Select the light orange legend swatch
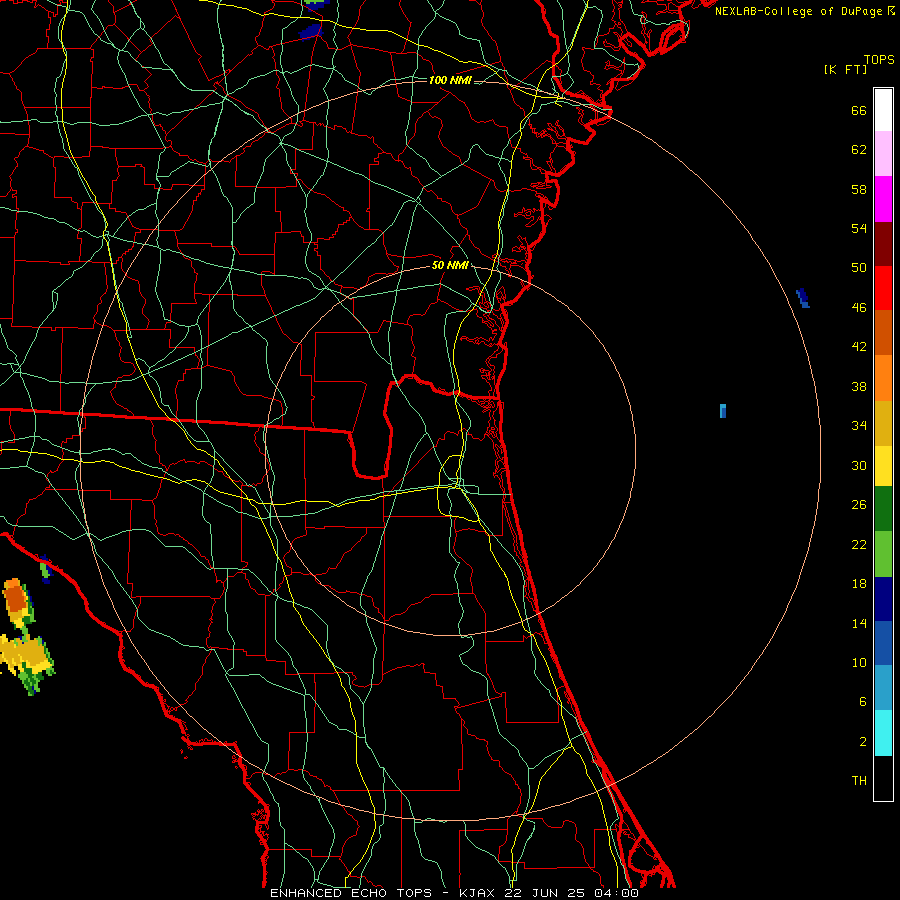 point(883,378)
